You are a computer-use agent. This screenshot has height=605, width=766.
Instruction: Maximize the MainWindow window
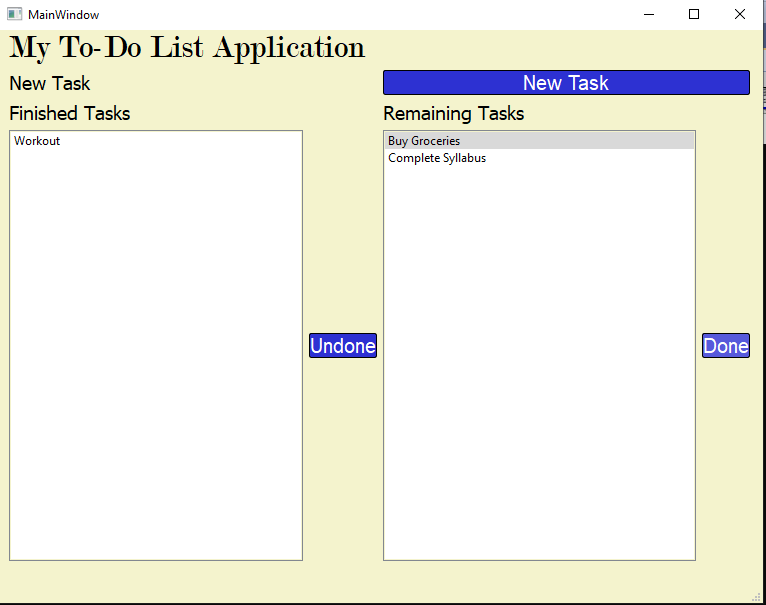[x=694, y=14]
